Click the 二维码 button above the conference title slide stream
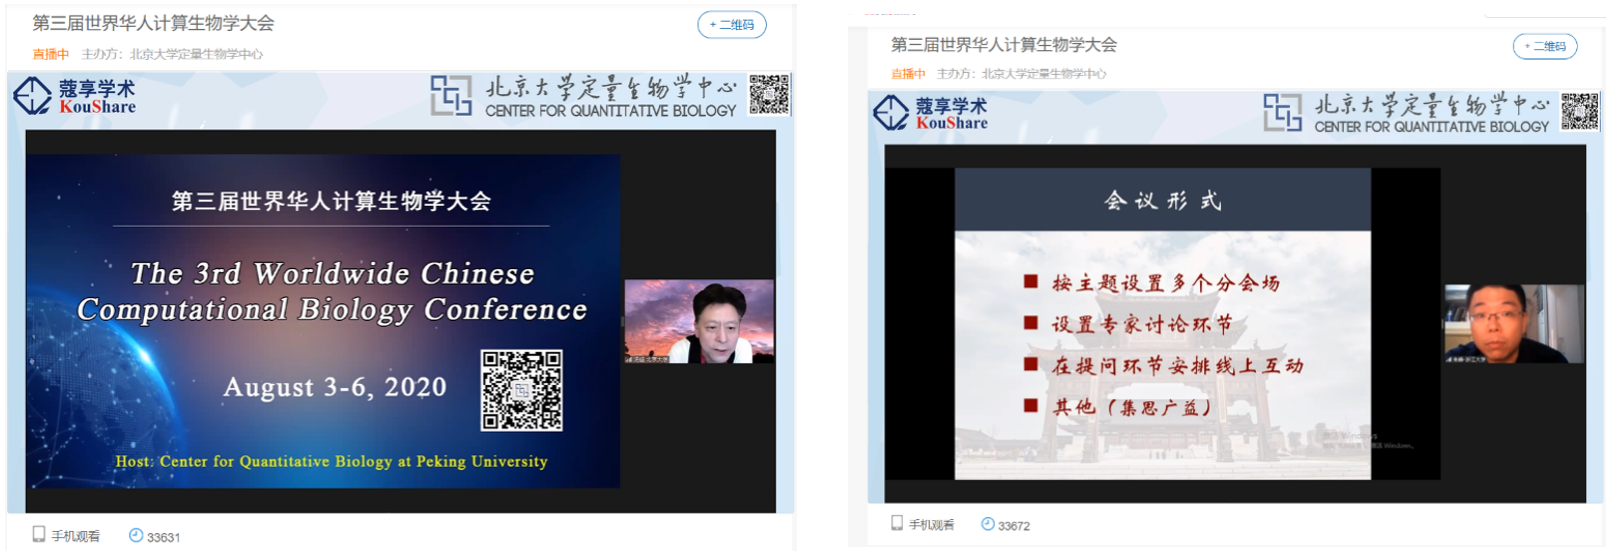The image size is (1609, 551). click(731, 25)
